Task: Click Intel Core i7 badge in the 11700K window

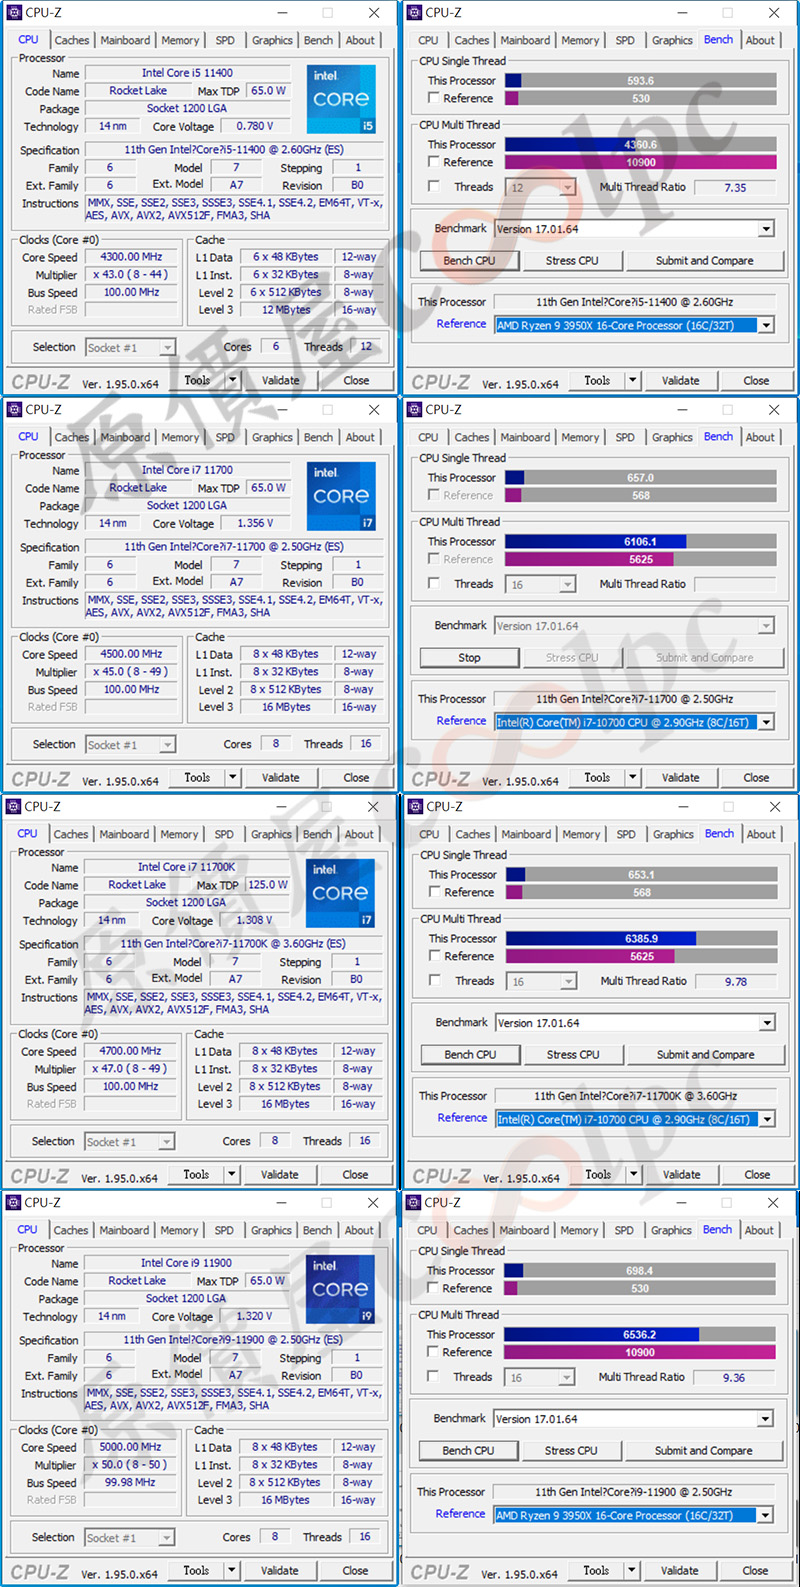Action: click(x=340, y=893)
